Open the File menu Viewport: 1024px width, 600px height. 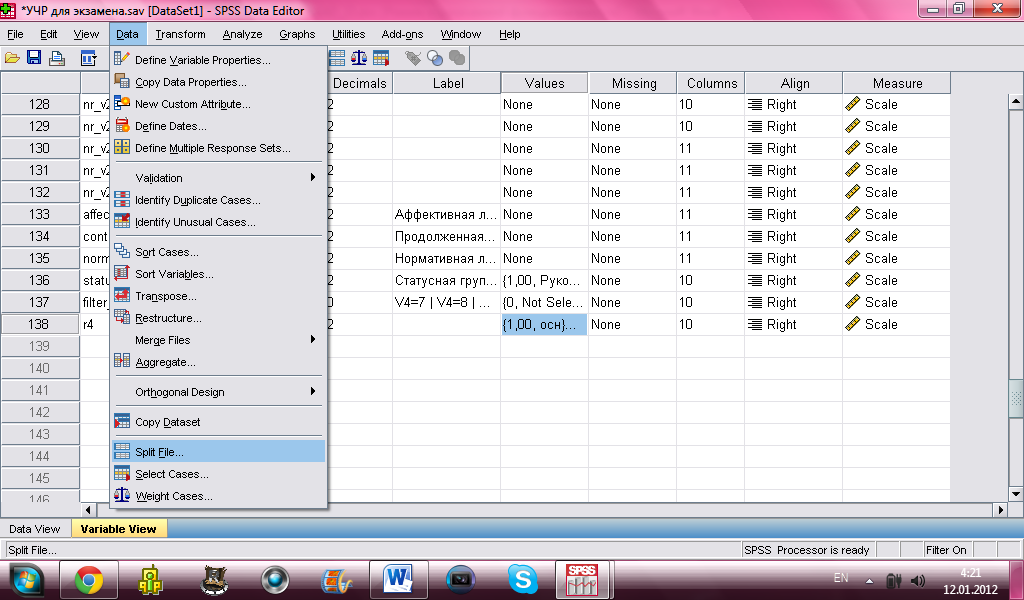tap(15, 34)
